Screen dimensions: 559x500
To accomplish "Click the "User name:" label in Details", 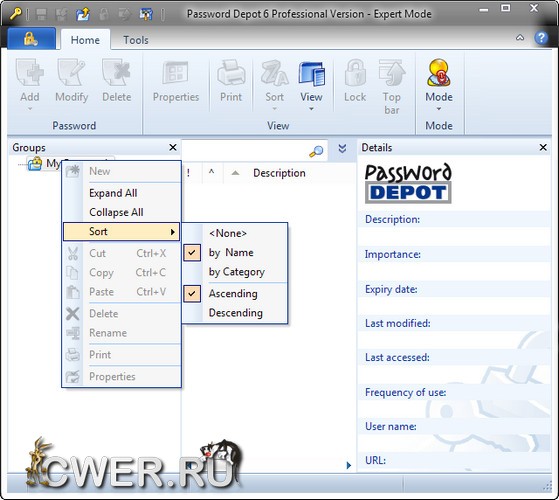I will 390,427.
